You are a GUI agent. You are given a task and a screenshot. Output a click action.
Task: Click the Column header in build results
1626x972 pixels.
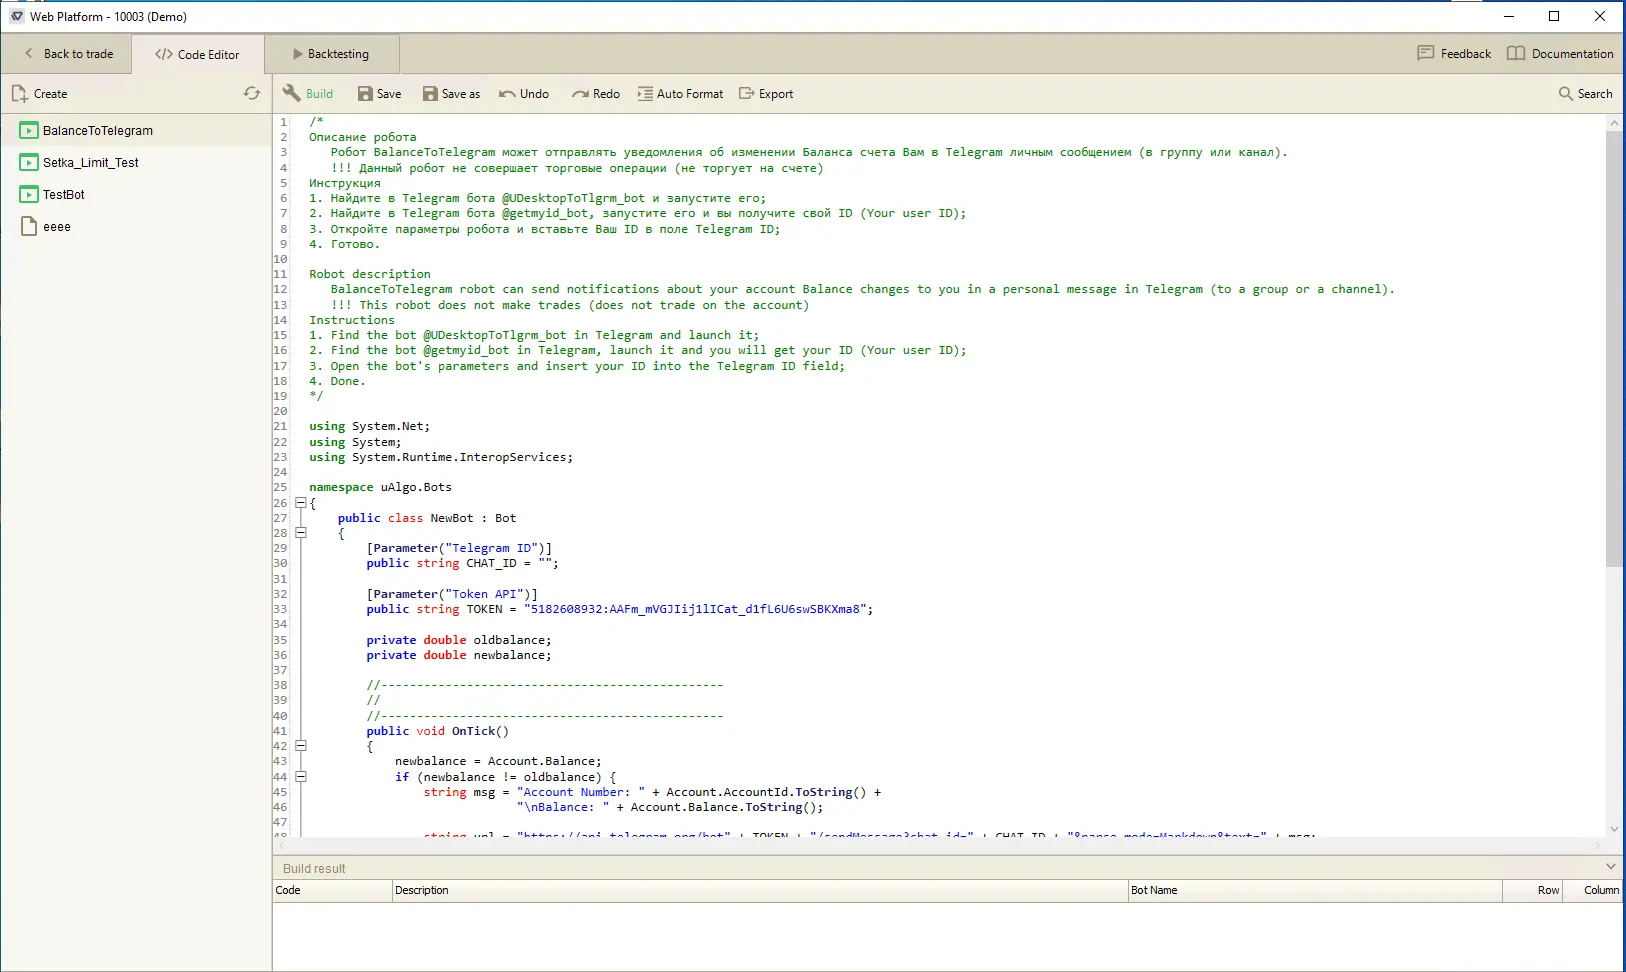coord(1594,890)
